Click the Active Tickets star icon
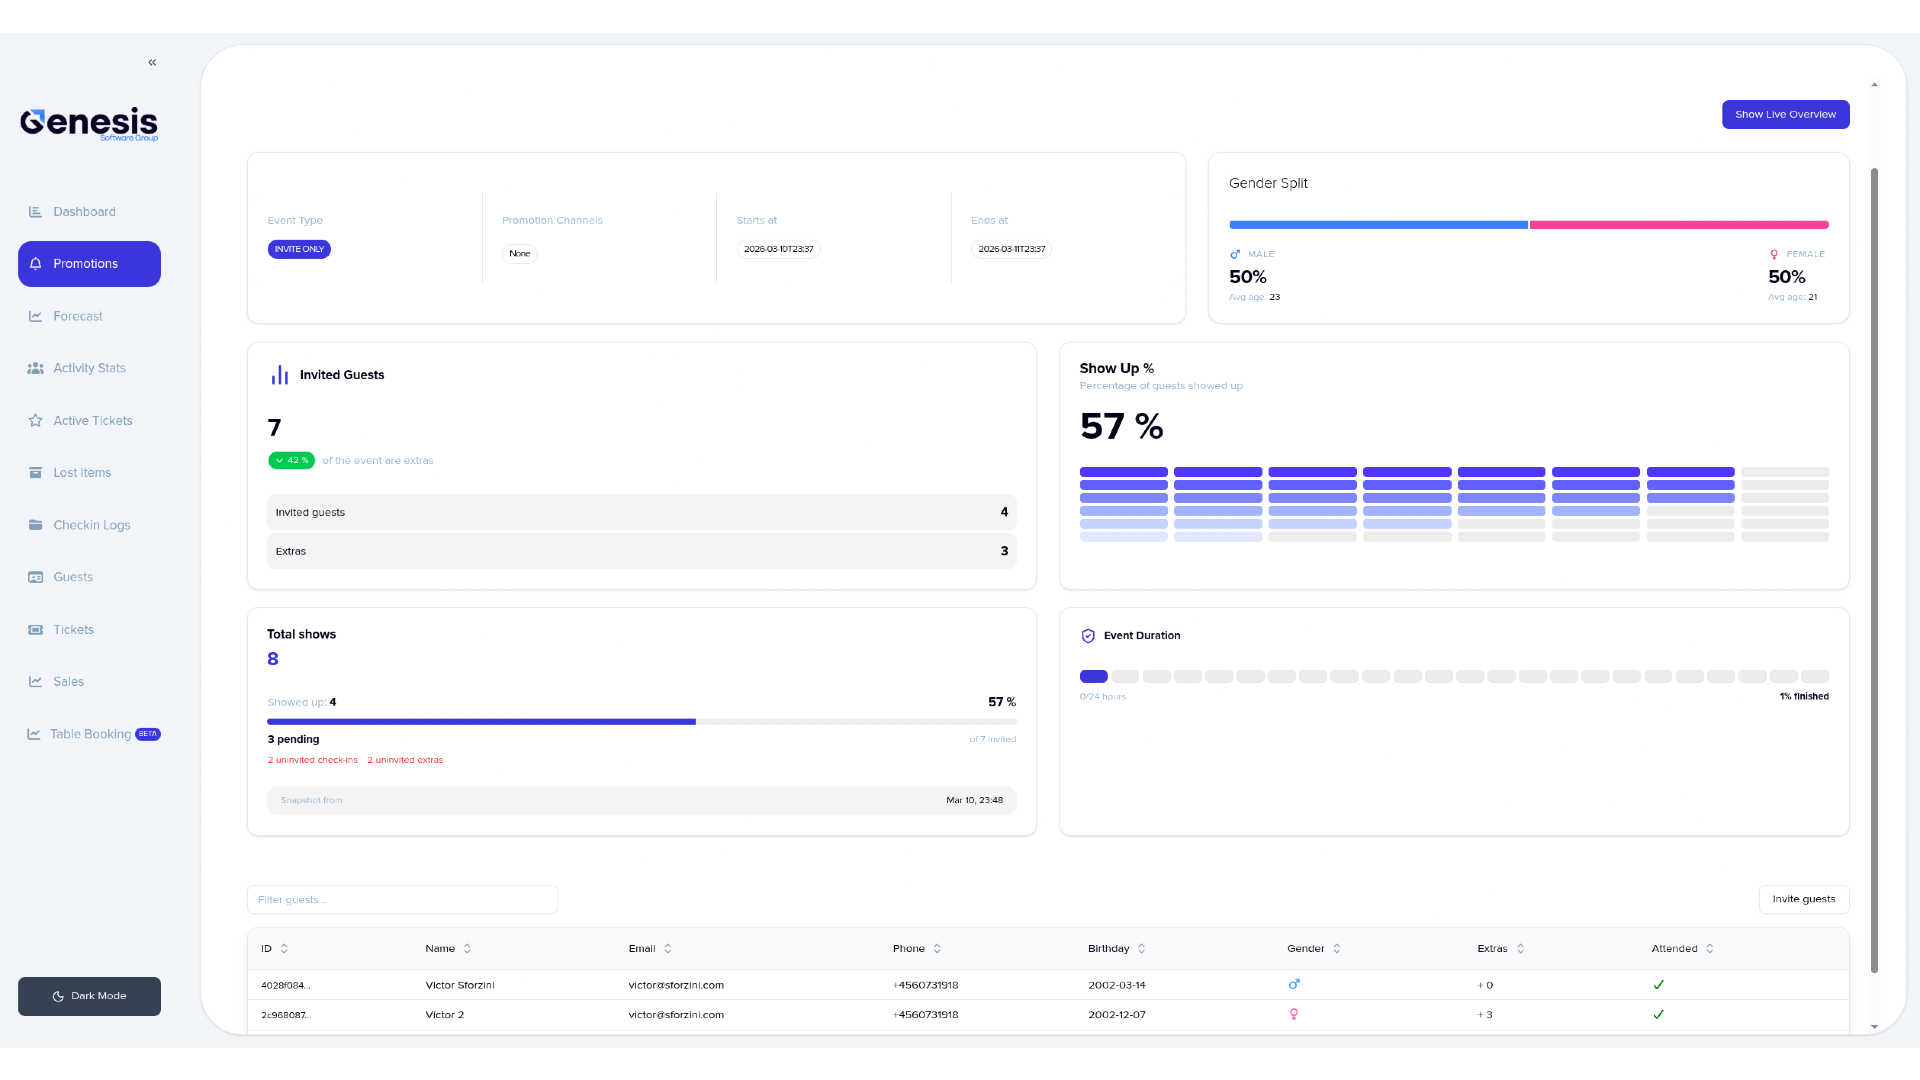1920x1080 pixels. click(35, 421)
